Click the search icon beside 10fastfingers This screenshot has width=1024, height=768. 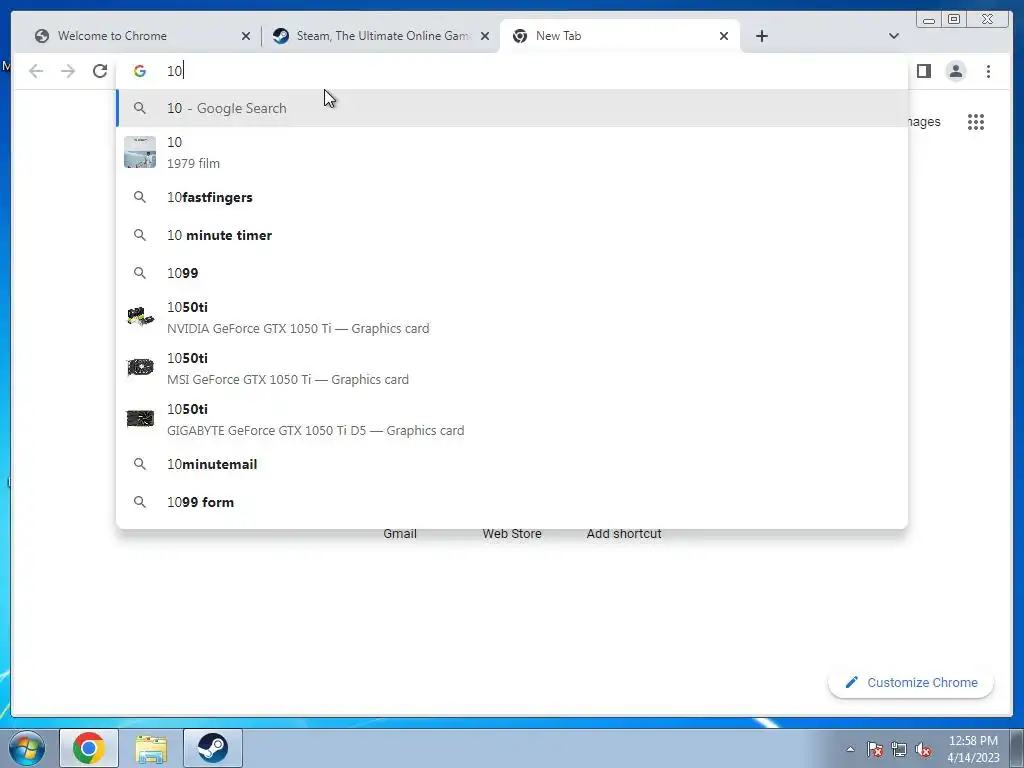click(140, 197)
